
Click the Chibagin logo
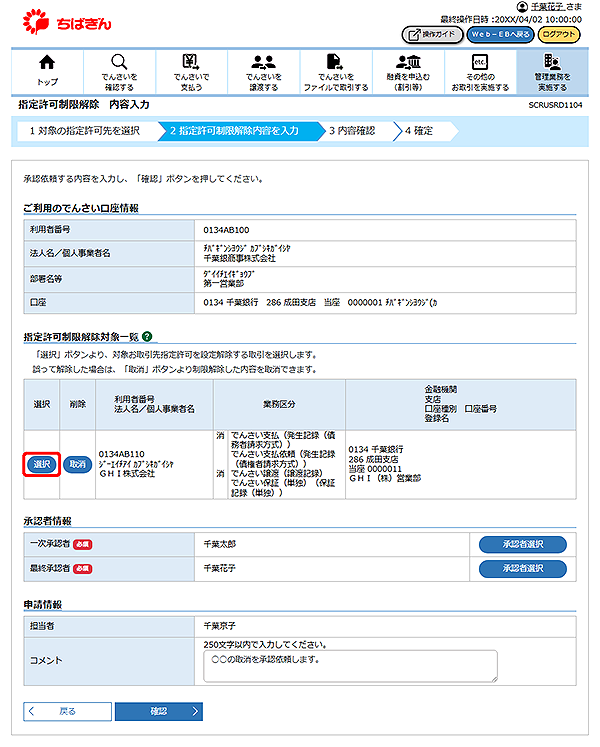coord(67,22)
